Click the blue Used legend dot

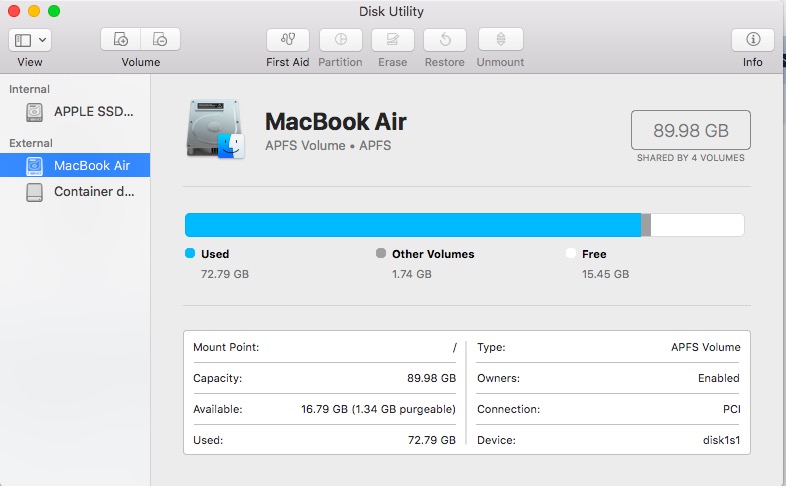(190, 253)
